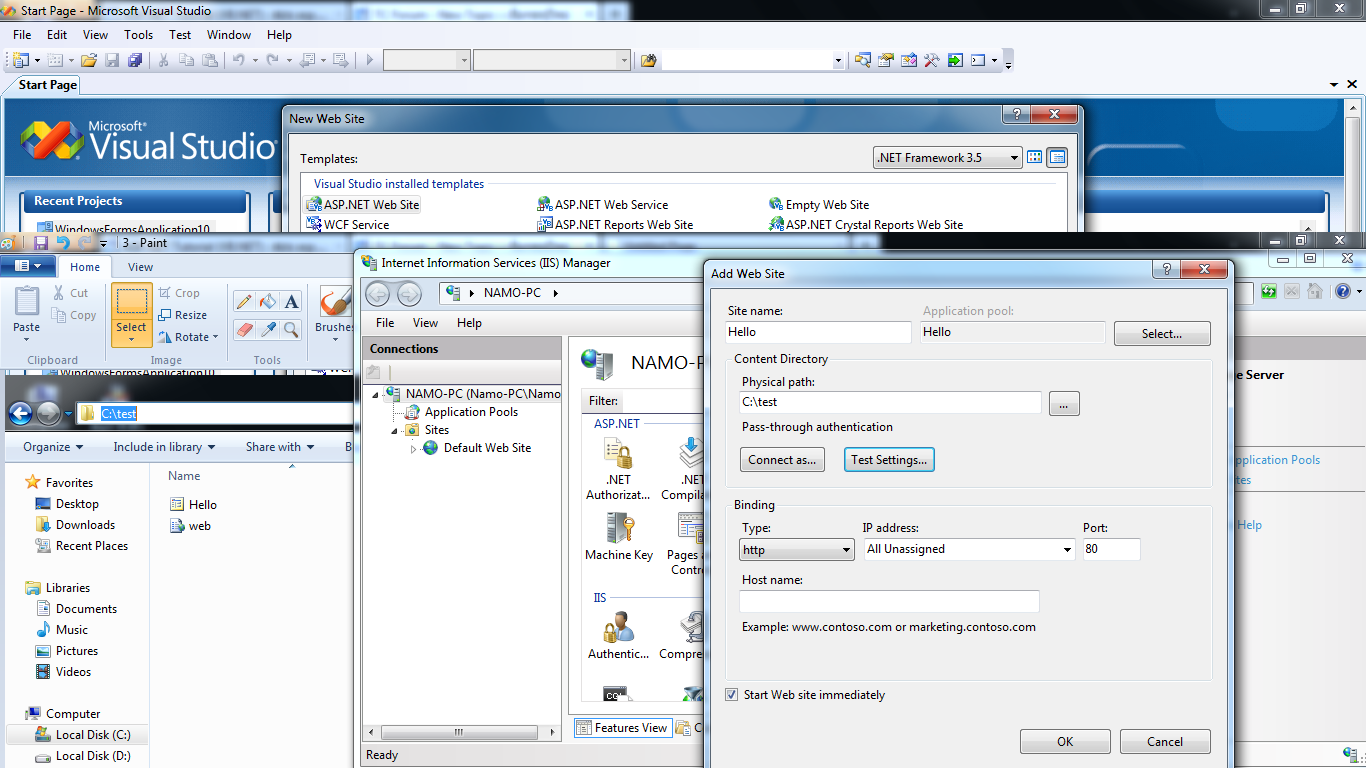
Task: Open Rotate dropdown in Paint
Action: tap(187, 337)
